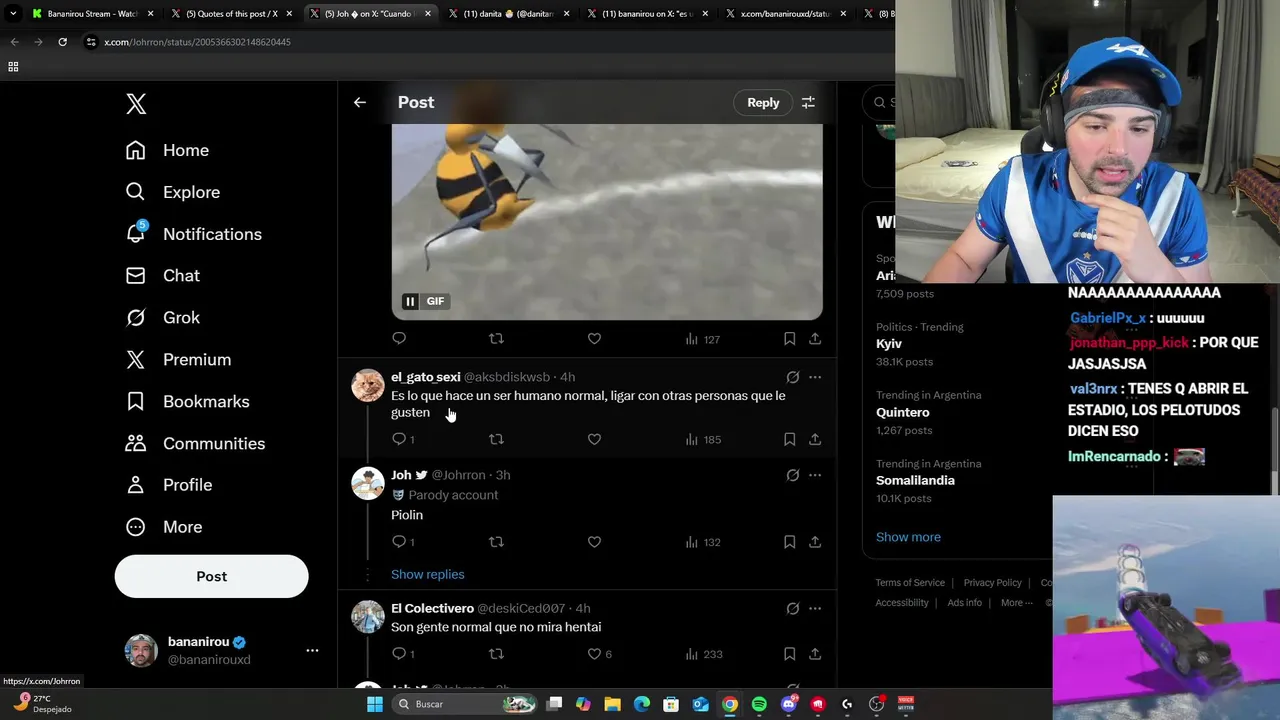Switch to the Quotes of this post tab
The height and width of the screenshot is (720, 1280).
coord(229,14)
